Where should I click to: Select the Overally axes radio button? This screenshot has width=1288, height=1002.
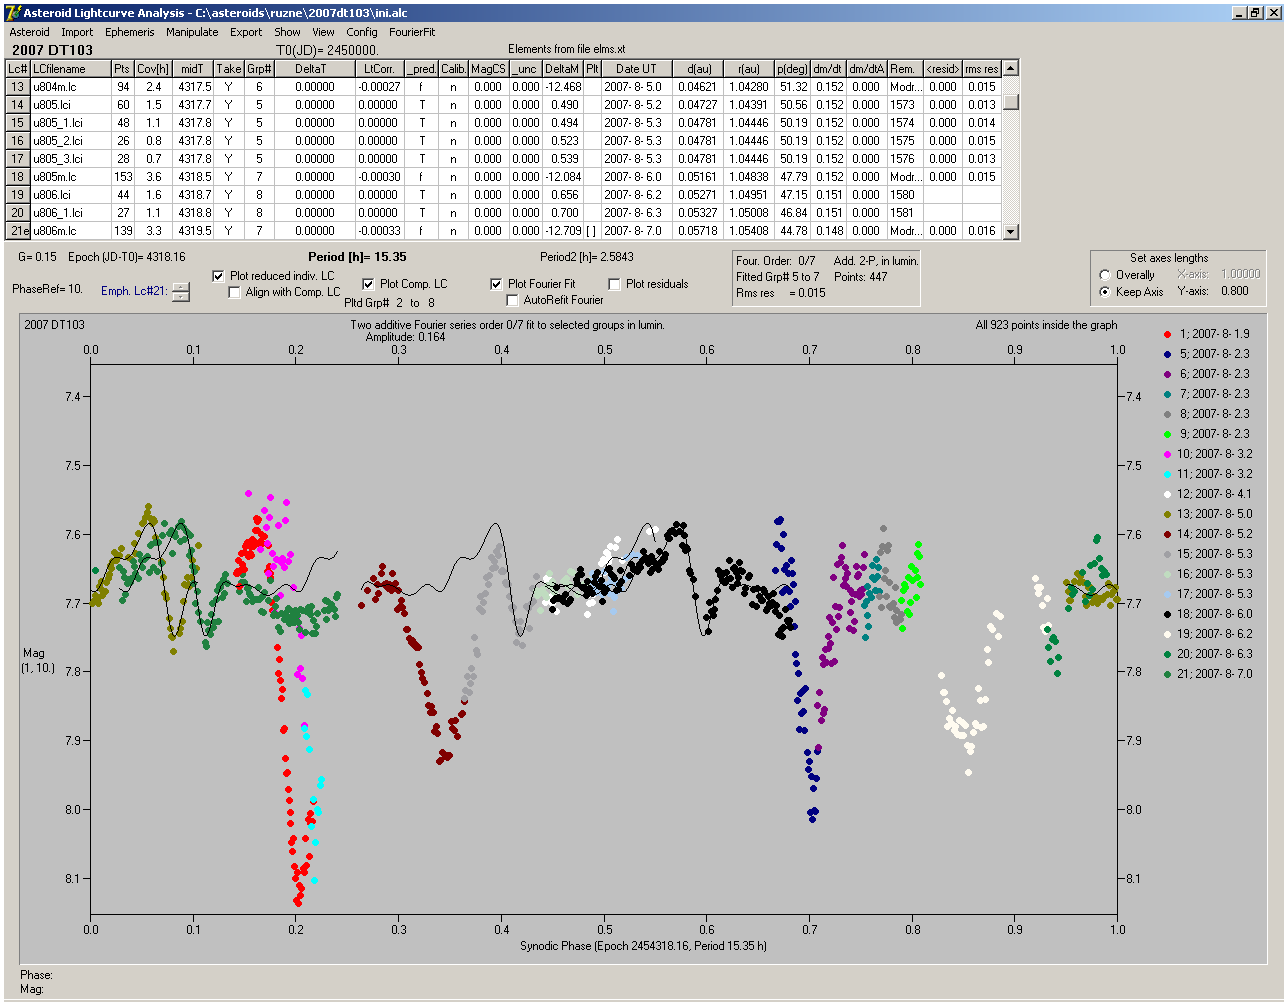(1105, 275)
